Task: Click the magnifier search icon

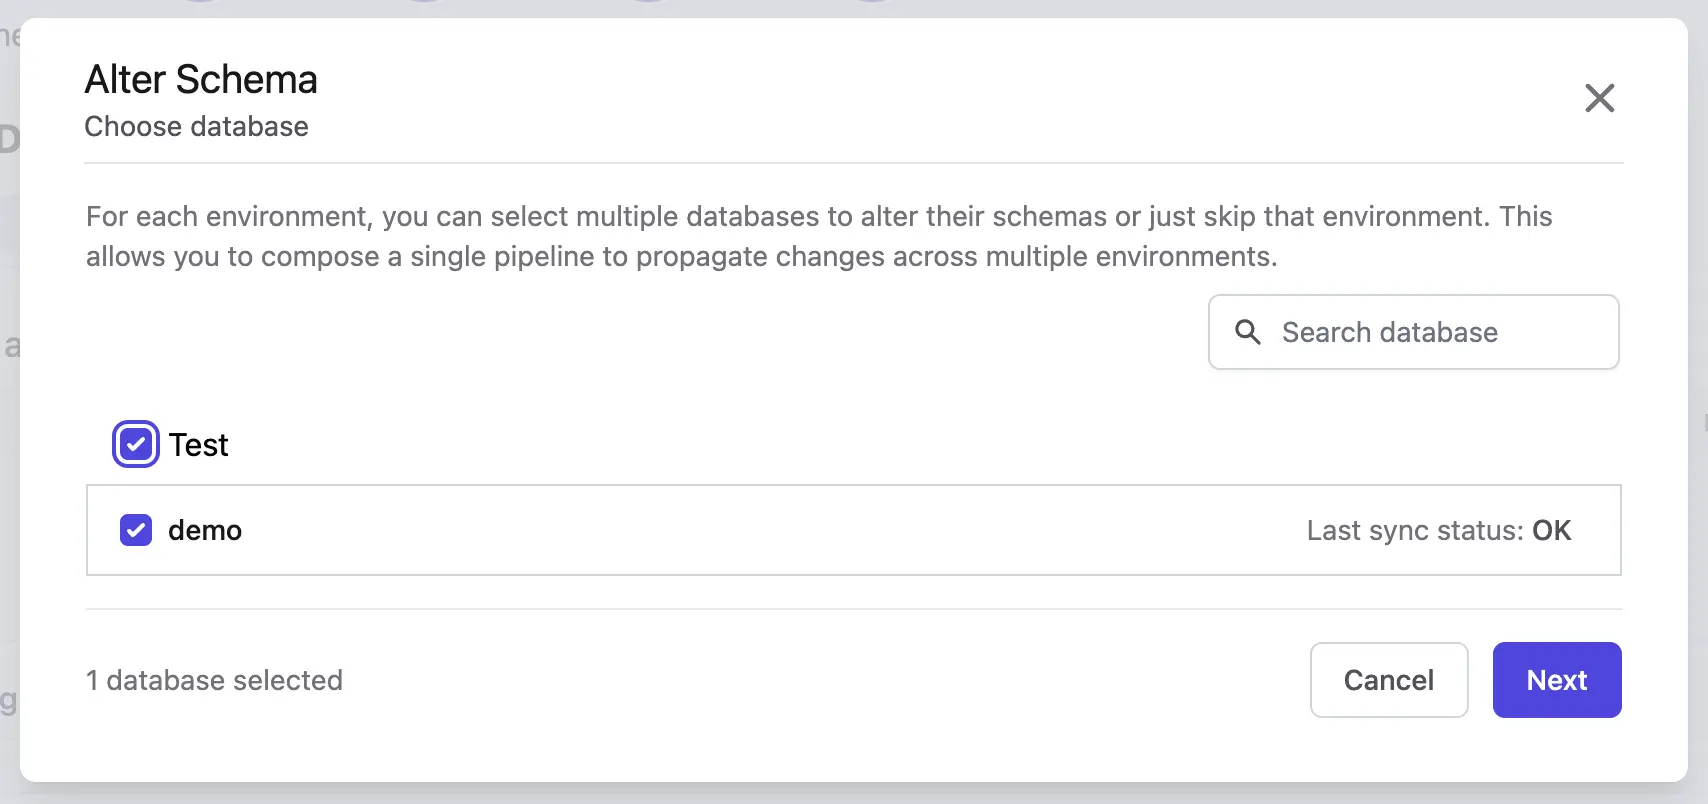Action: [x=1248, y=332]
